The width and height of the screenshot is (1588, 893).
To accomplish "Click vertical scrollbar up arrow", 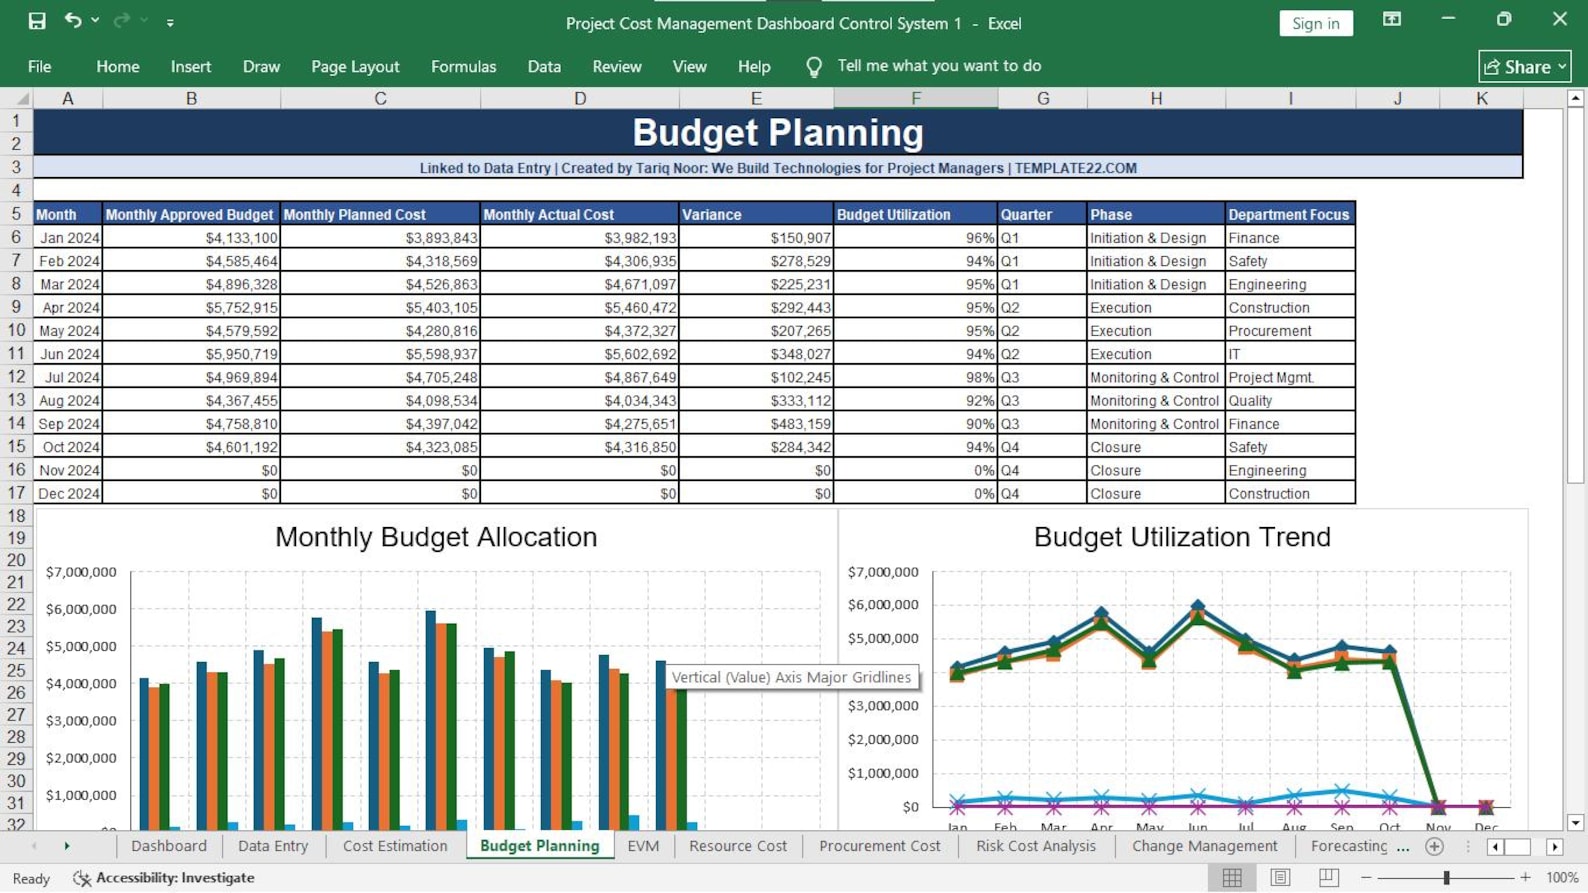I will coord(1575,98).
